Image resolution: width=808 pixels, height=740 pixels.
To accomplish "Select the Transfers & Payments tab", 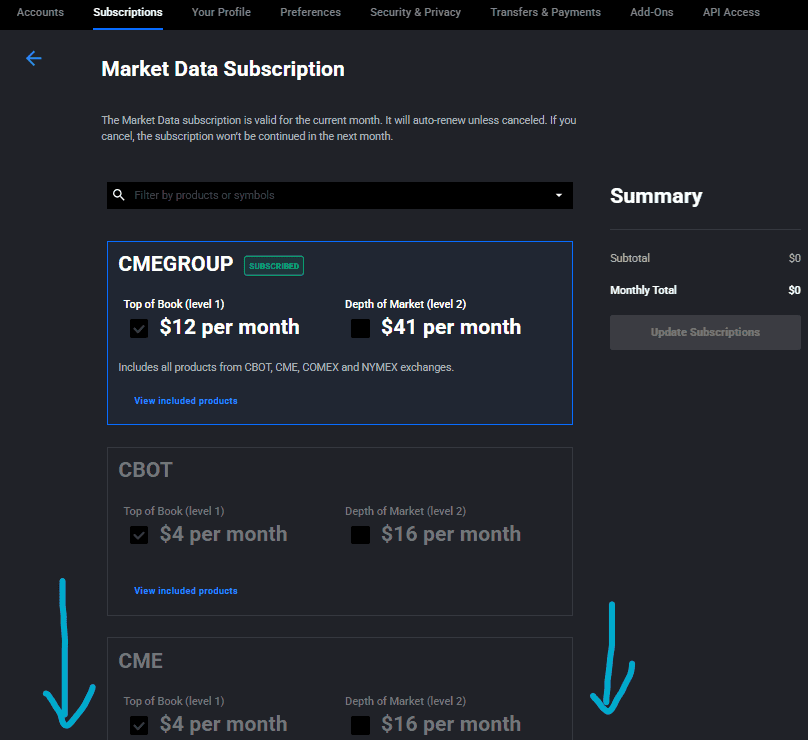I will tap(545, 12).
